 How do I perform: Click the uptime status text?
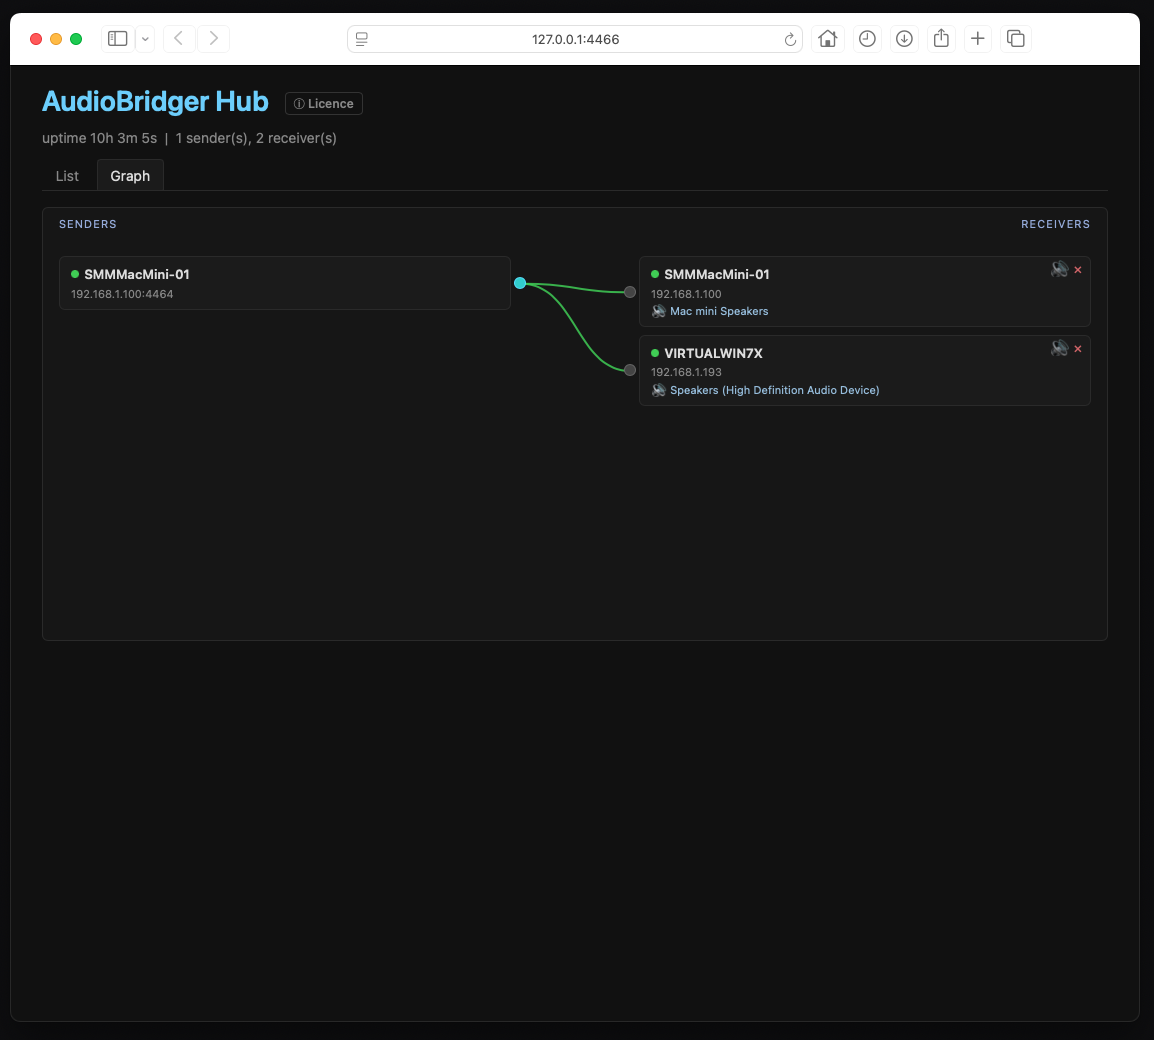tap(99, 138)
